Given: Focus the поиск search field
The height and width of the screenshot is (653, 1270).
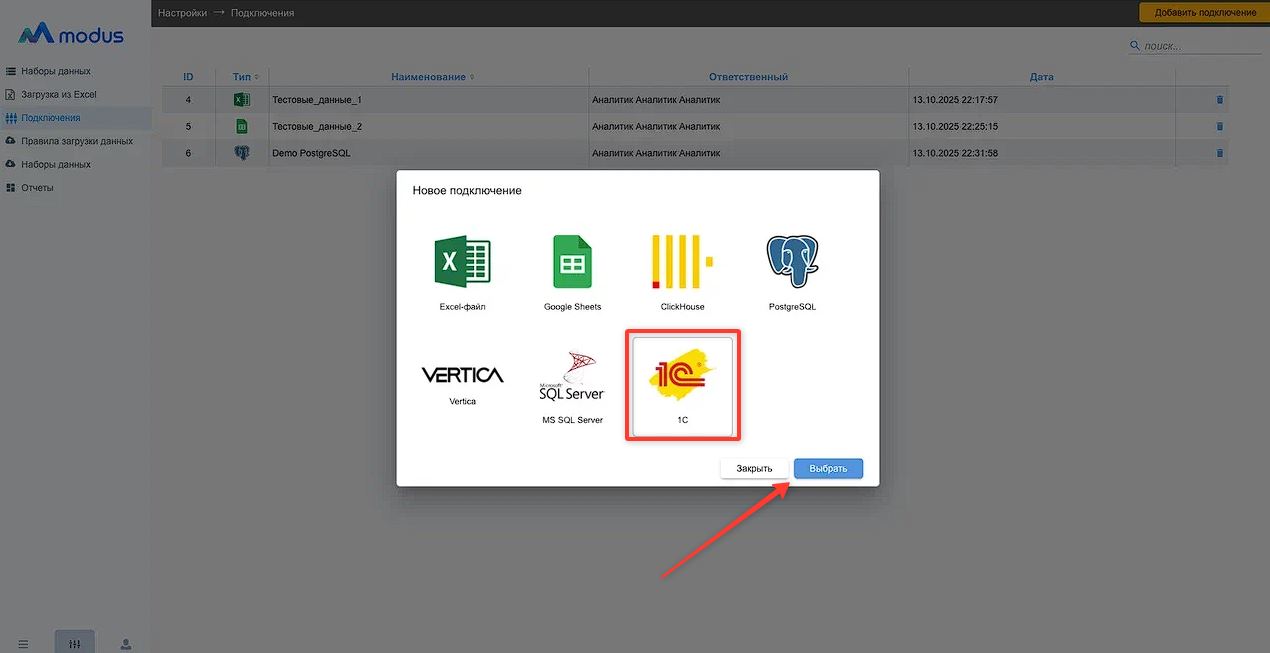Looking at the screenshot, I should [1200, 46].
